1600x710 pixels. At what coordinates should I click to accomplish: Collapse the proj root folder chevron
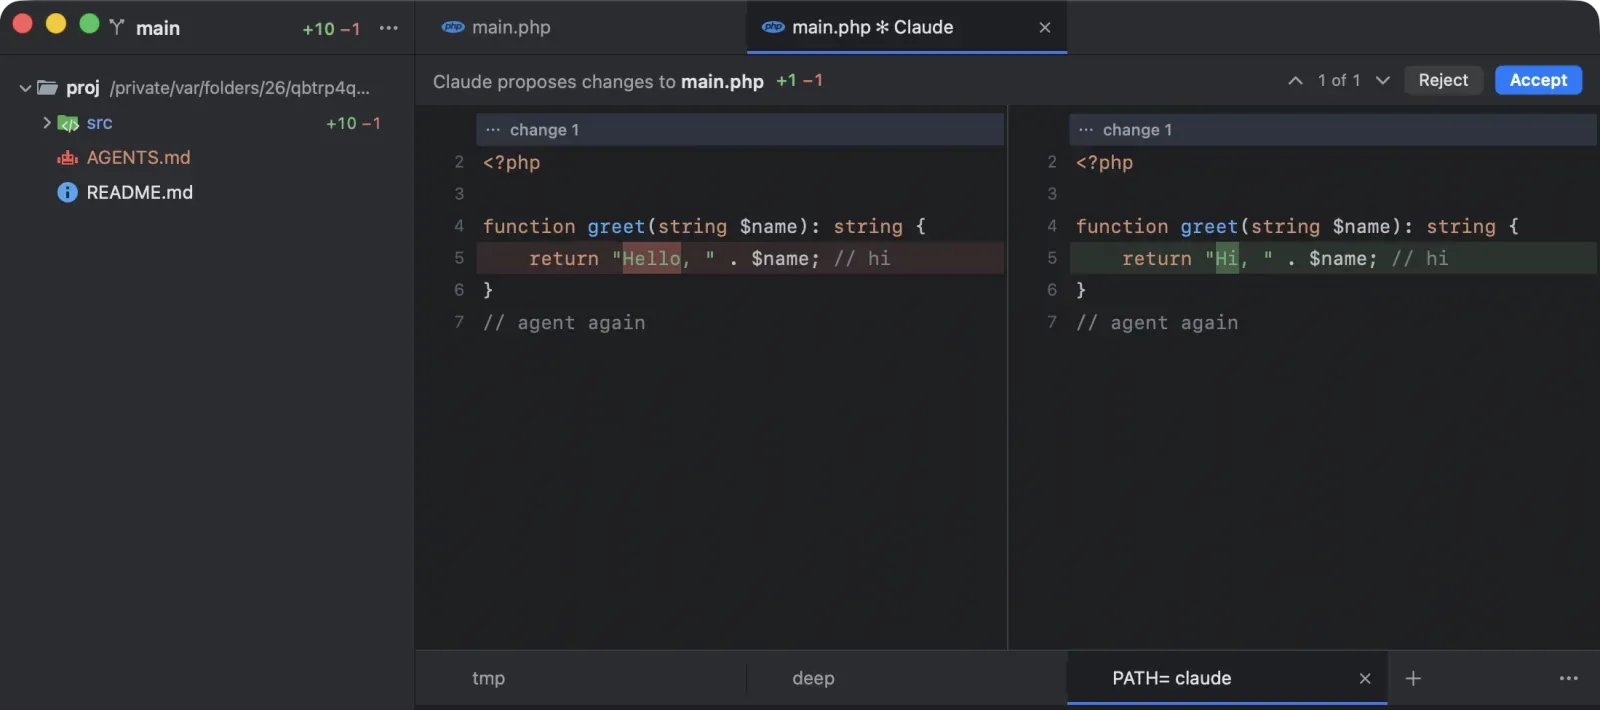25,88
